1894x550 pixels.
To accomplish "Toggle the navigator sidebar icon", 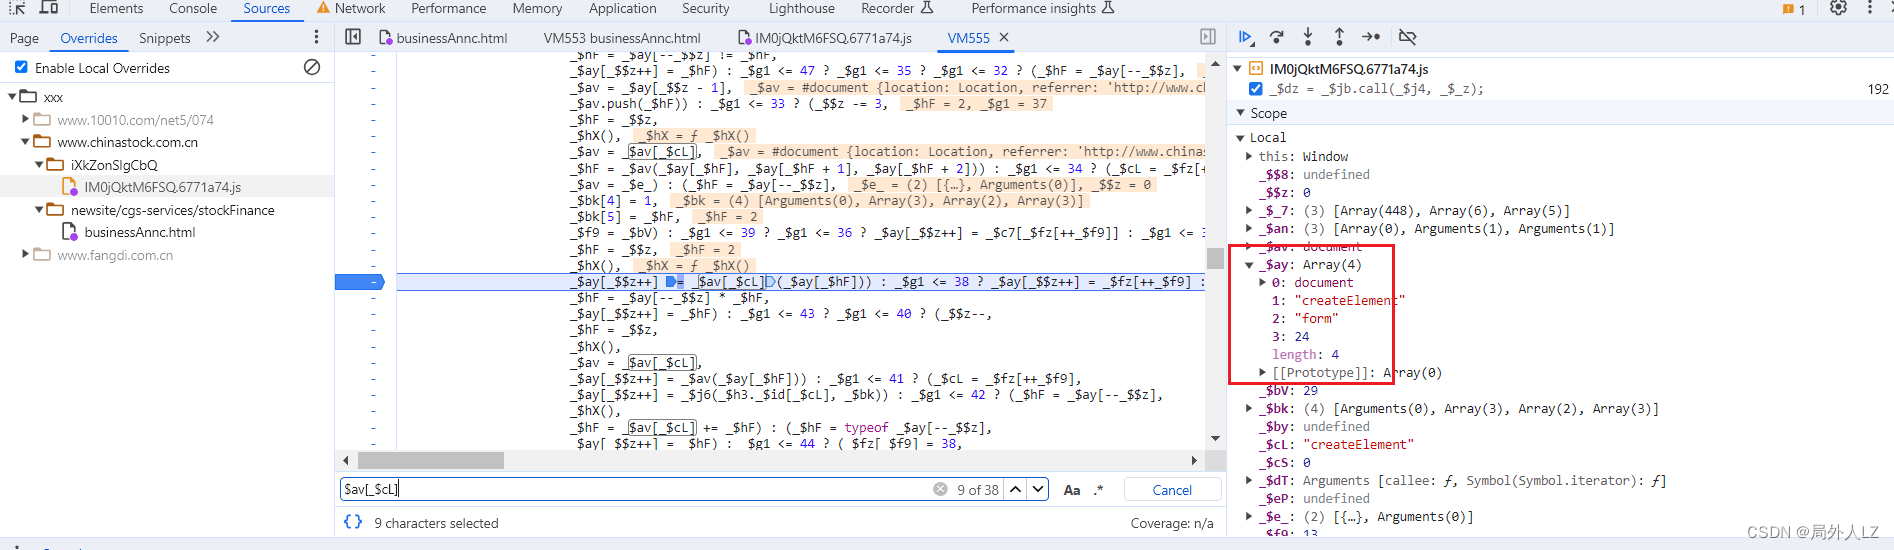I will (x=353, y=37).
